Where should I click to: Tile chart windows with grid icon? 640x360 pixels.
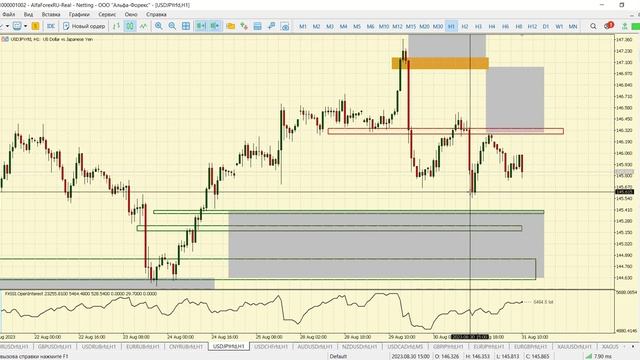[186, 26]
